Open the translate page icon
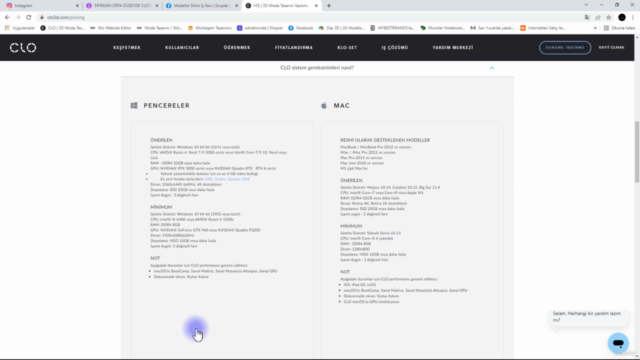 pos(587,18)
